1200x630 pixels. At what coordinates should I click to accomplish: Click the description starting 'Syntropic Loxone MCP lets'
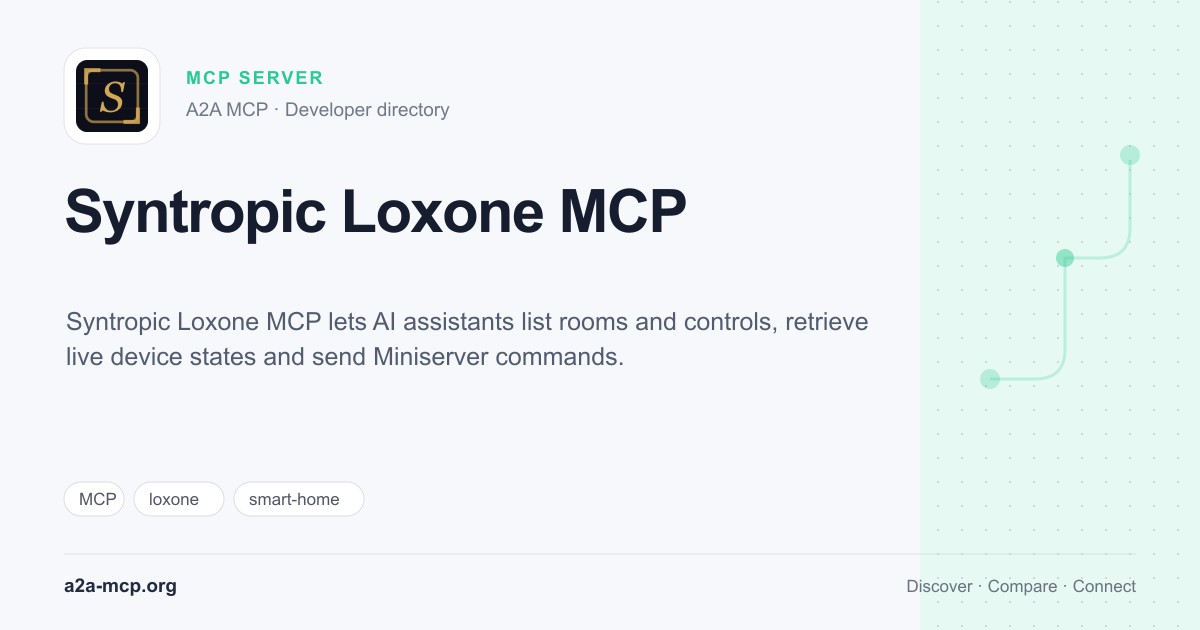pyautogui.click(x=467, y=339)
